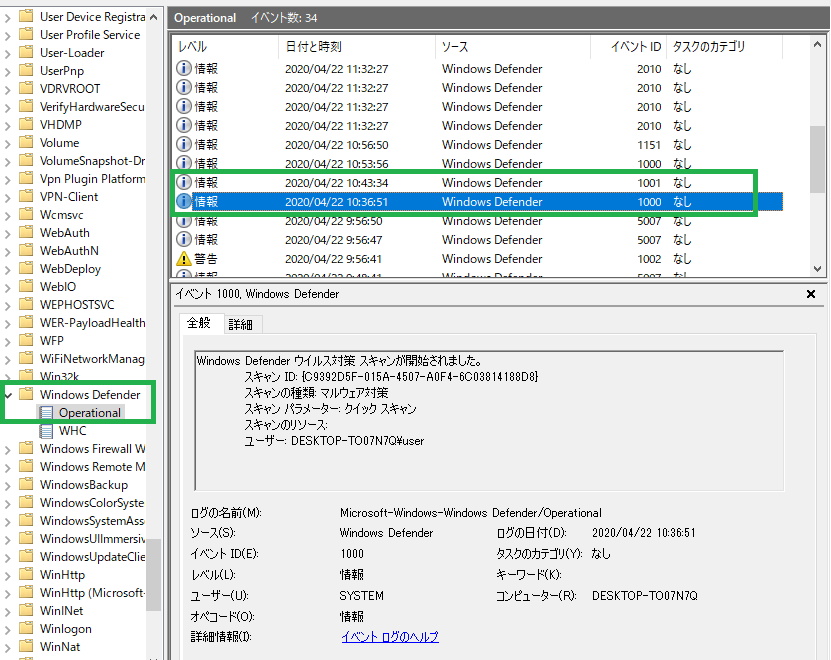Image resolution: width=831 pixels, height=660 pixels.
Task: Expand the User Profile Service node
Action: point(7,36)
